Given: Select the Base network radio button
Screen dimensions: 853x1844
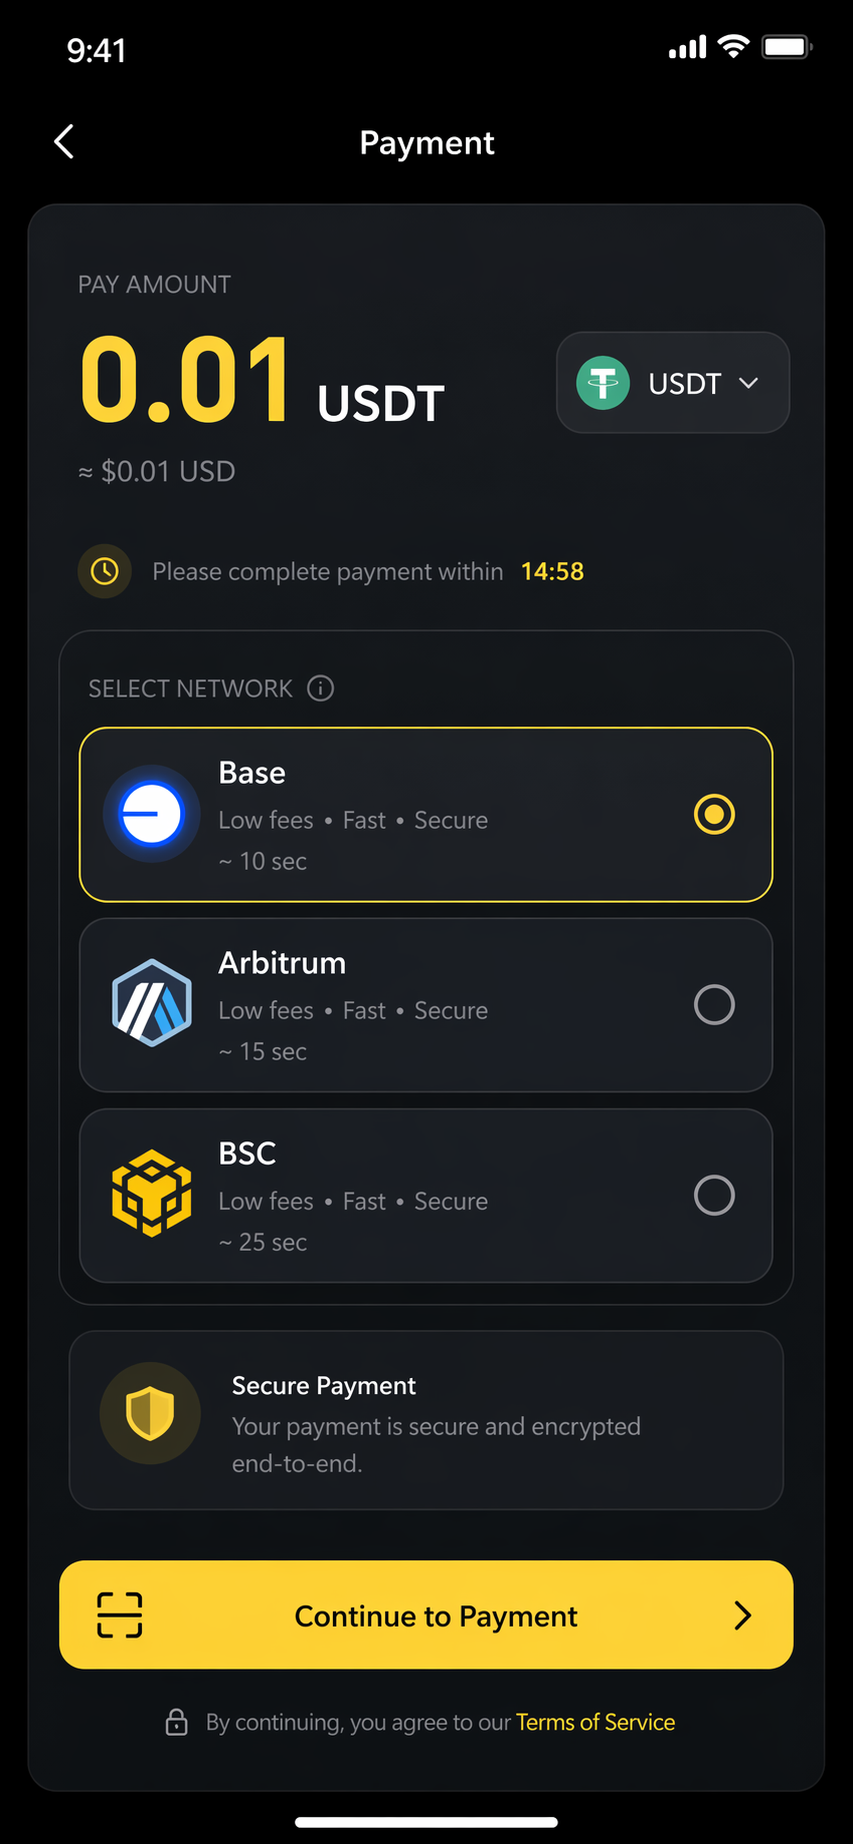Looking at the screenshot, I should [714, 814].
